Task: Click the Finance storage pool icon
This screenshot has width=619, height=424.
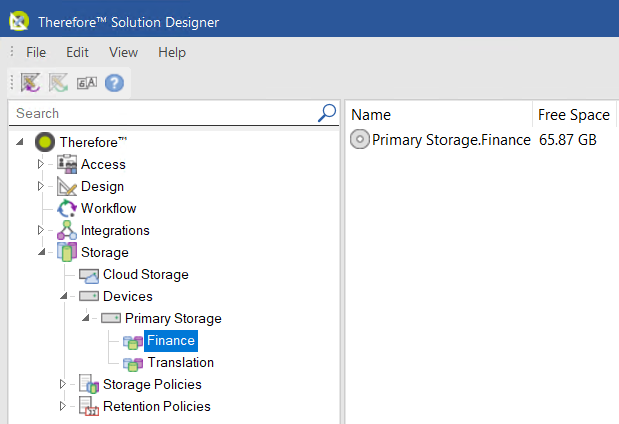Action: [133, 341]
